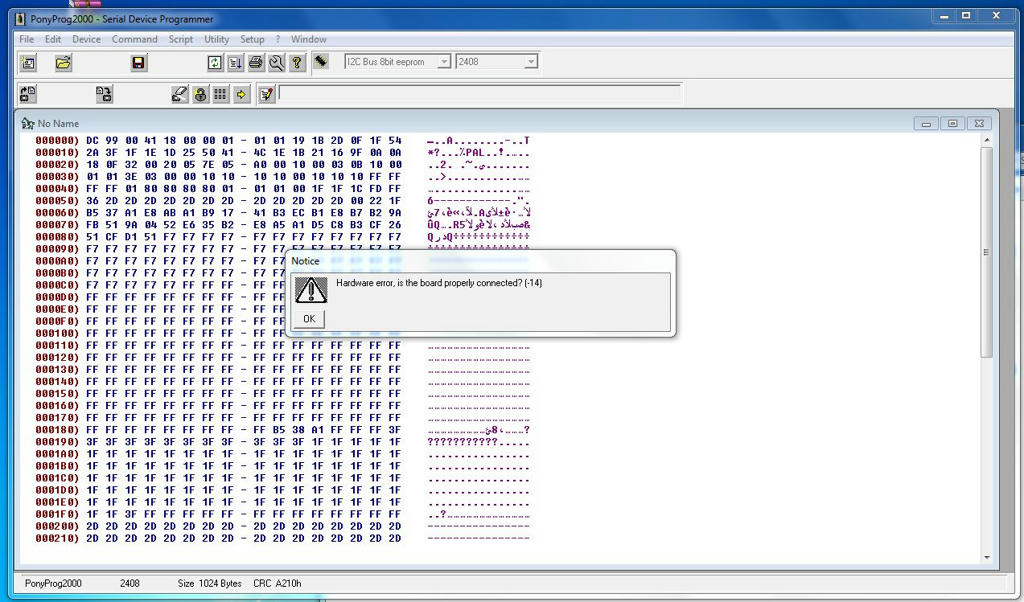Image resolution: width=1024 pixels, height=602 pixels.
Task: Open the Window menu
Action: pos(309,39)
